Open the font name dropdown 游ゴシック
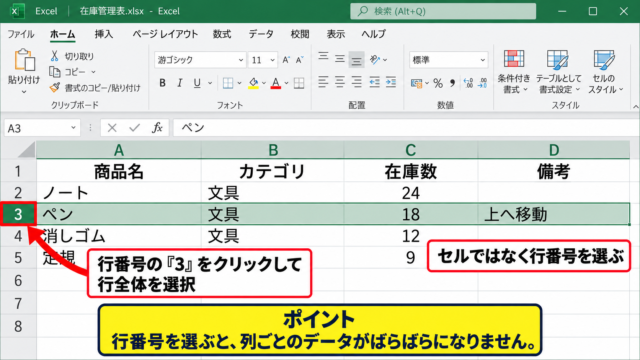Image resolution: width=640 pixels, height=360 pixels. pos(241,60)
